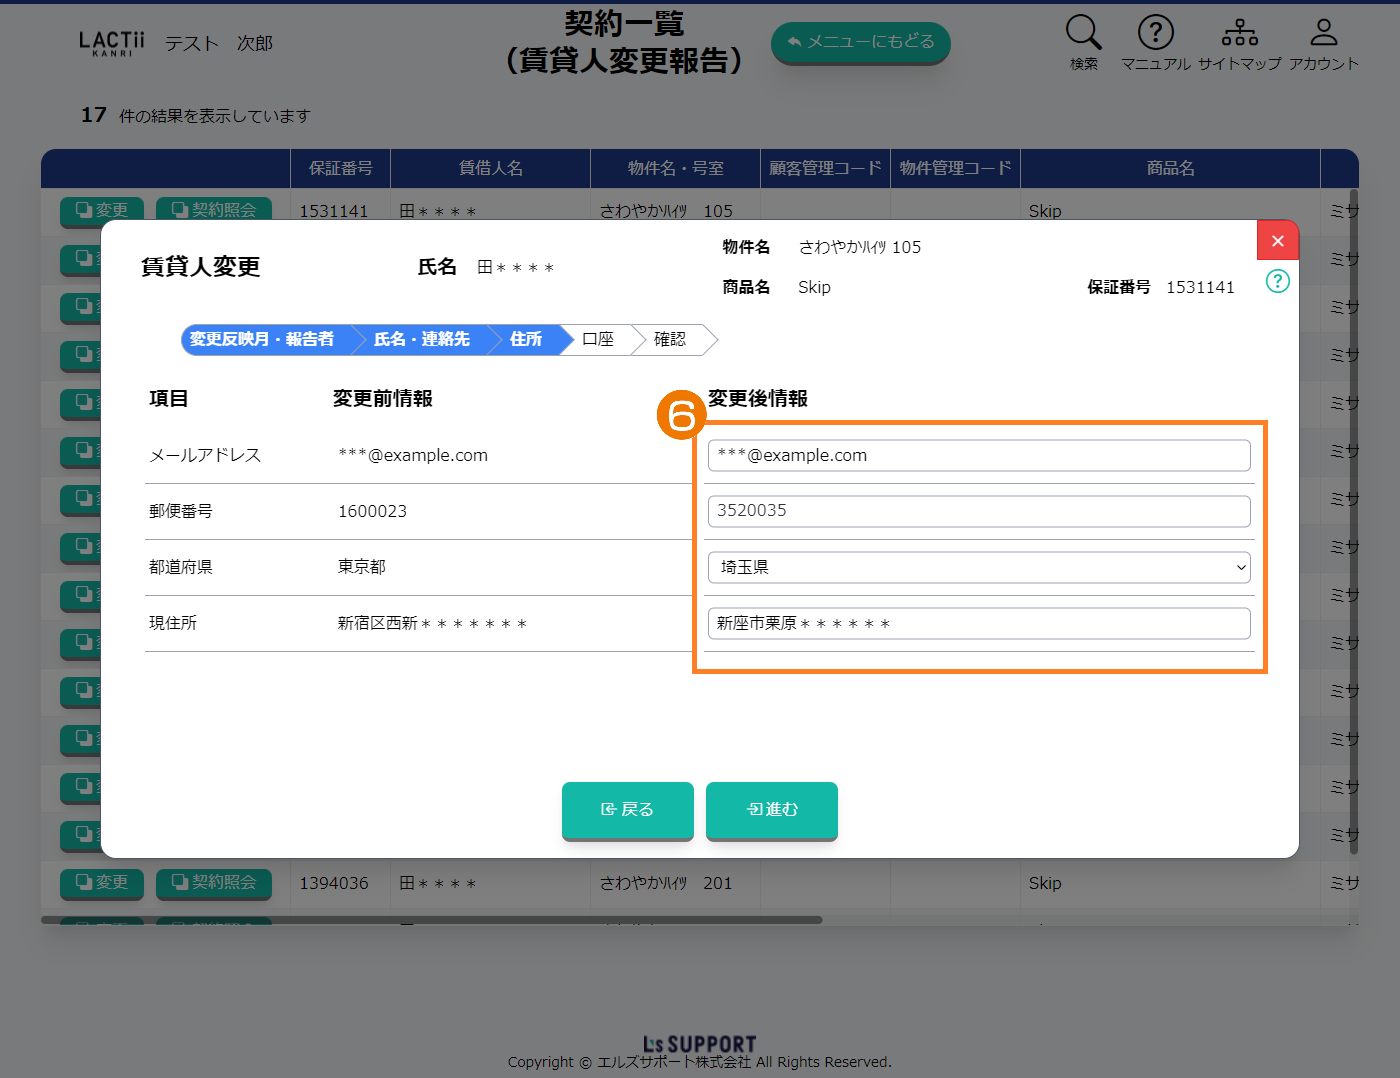1400x1078 pixels.
Task: Go to the 変更反映月・報告者 step
Action: (x=262, y=340)
